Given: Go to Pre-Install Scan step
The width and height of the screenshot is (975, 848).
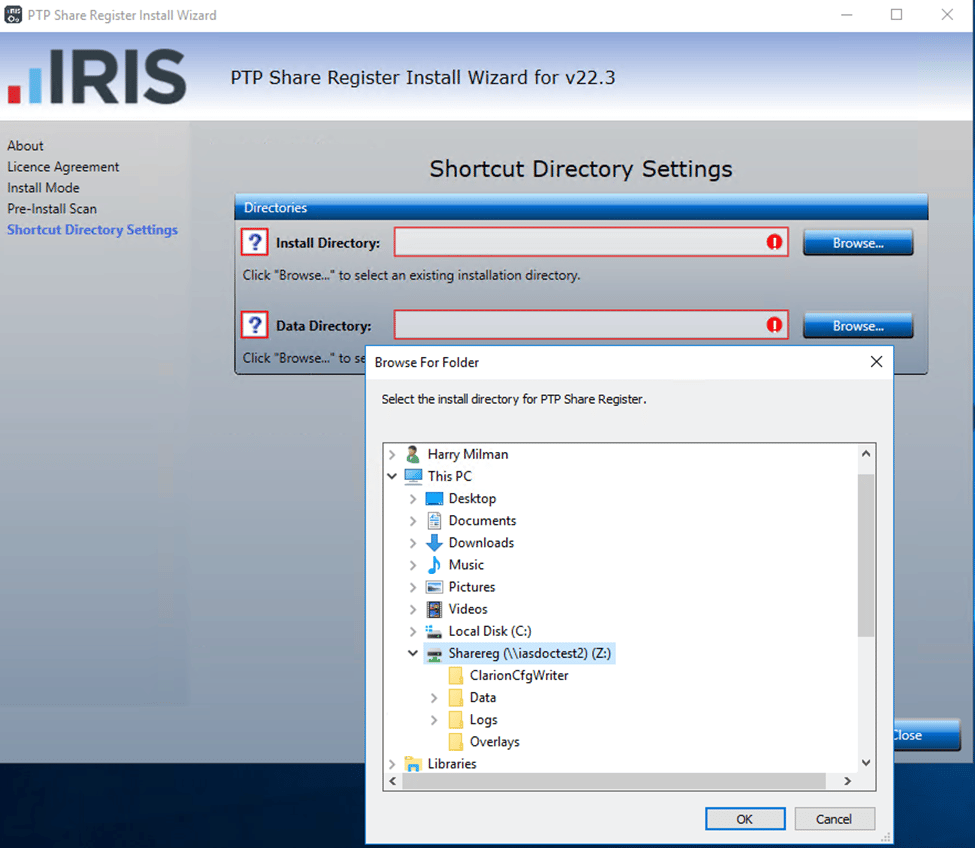Looking at the screenshot, I should pos(52,209).
